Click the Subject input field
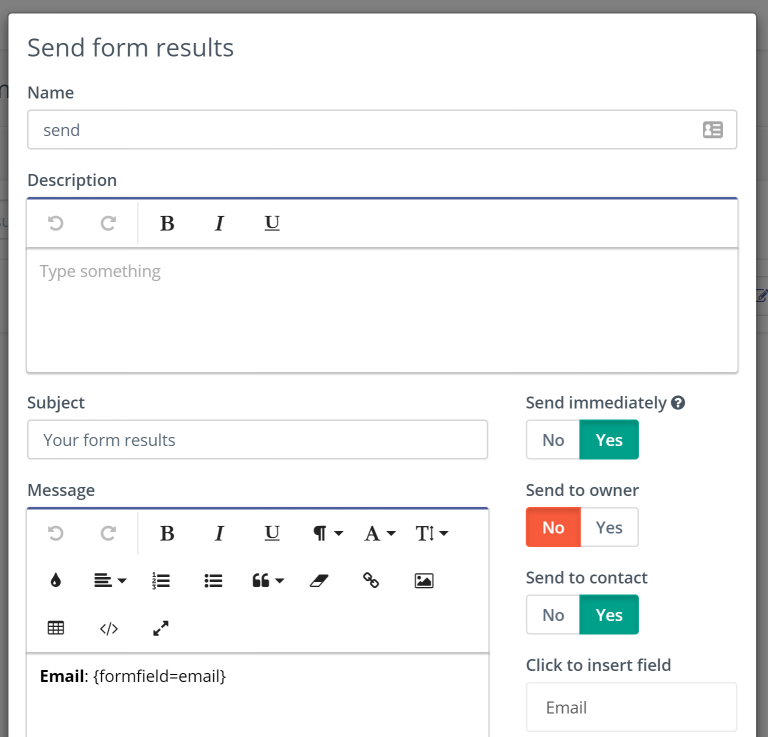The image size is (768, 737). 258,440
